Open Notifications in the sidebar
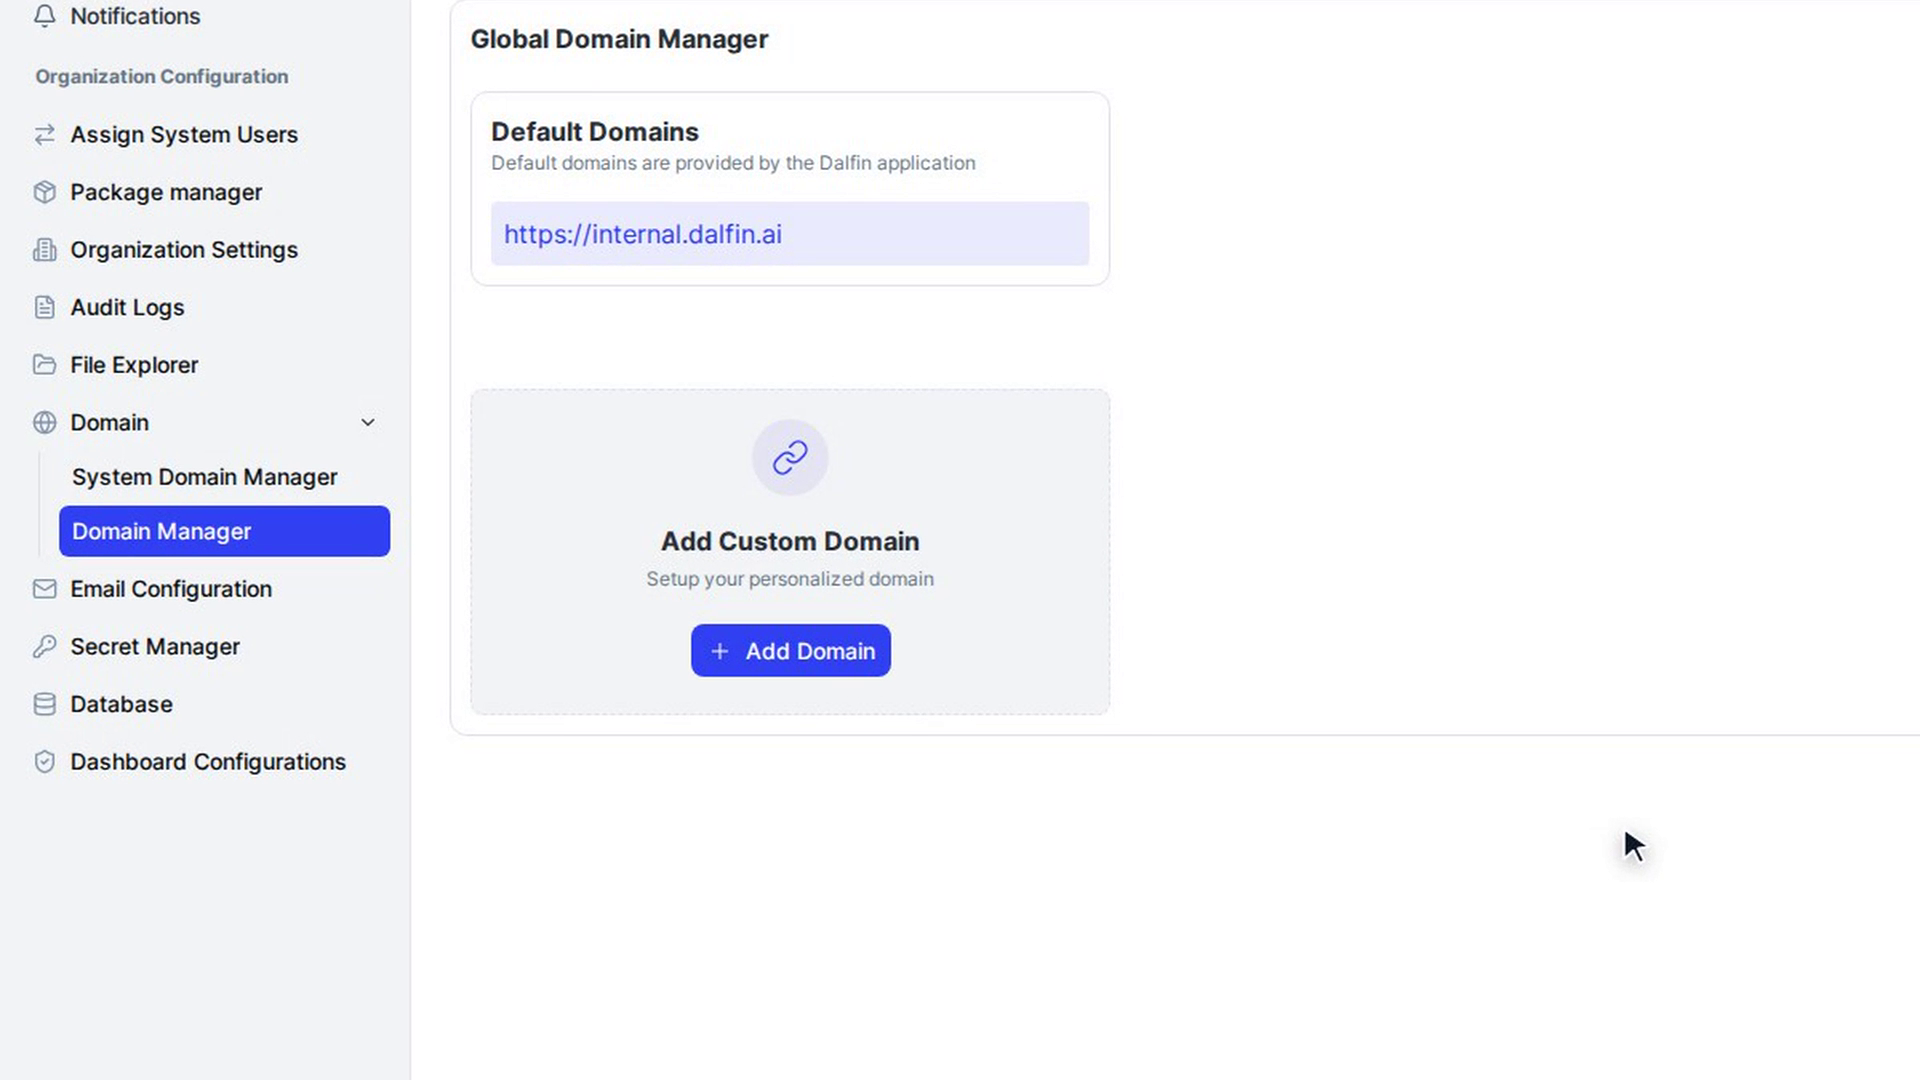The image size is (1920, 1080). tap(135, 16)
